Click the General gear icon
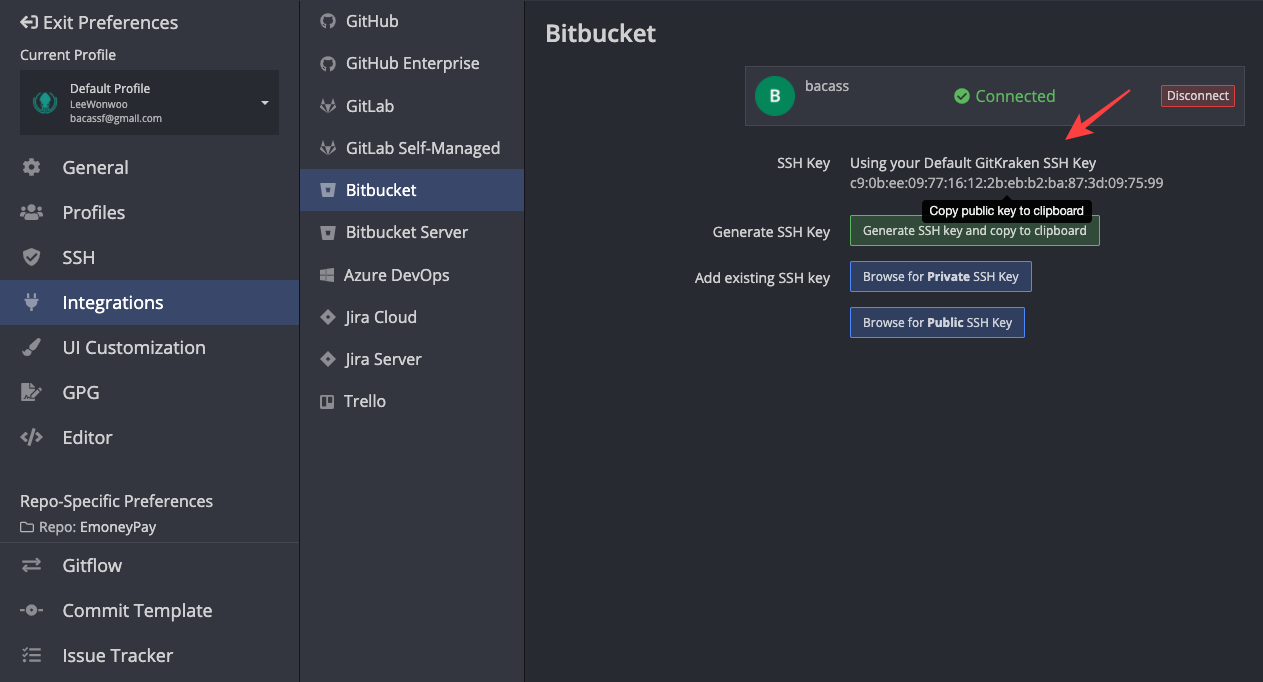 [x=32, y=167]
